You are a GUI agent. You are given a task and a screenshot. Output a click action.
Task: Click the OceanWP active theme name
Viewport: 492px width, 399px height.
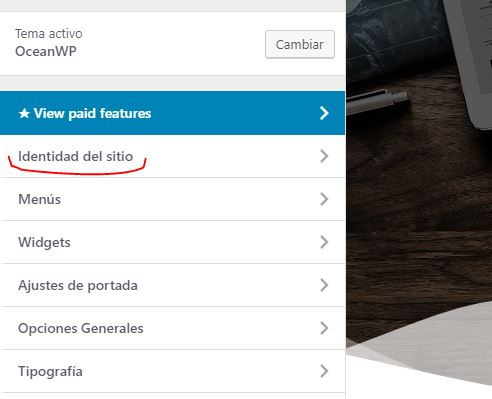point(46,51)
